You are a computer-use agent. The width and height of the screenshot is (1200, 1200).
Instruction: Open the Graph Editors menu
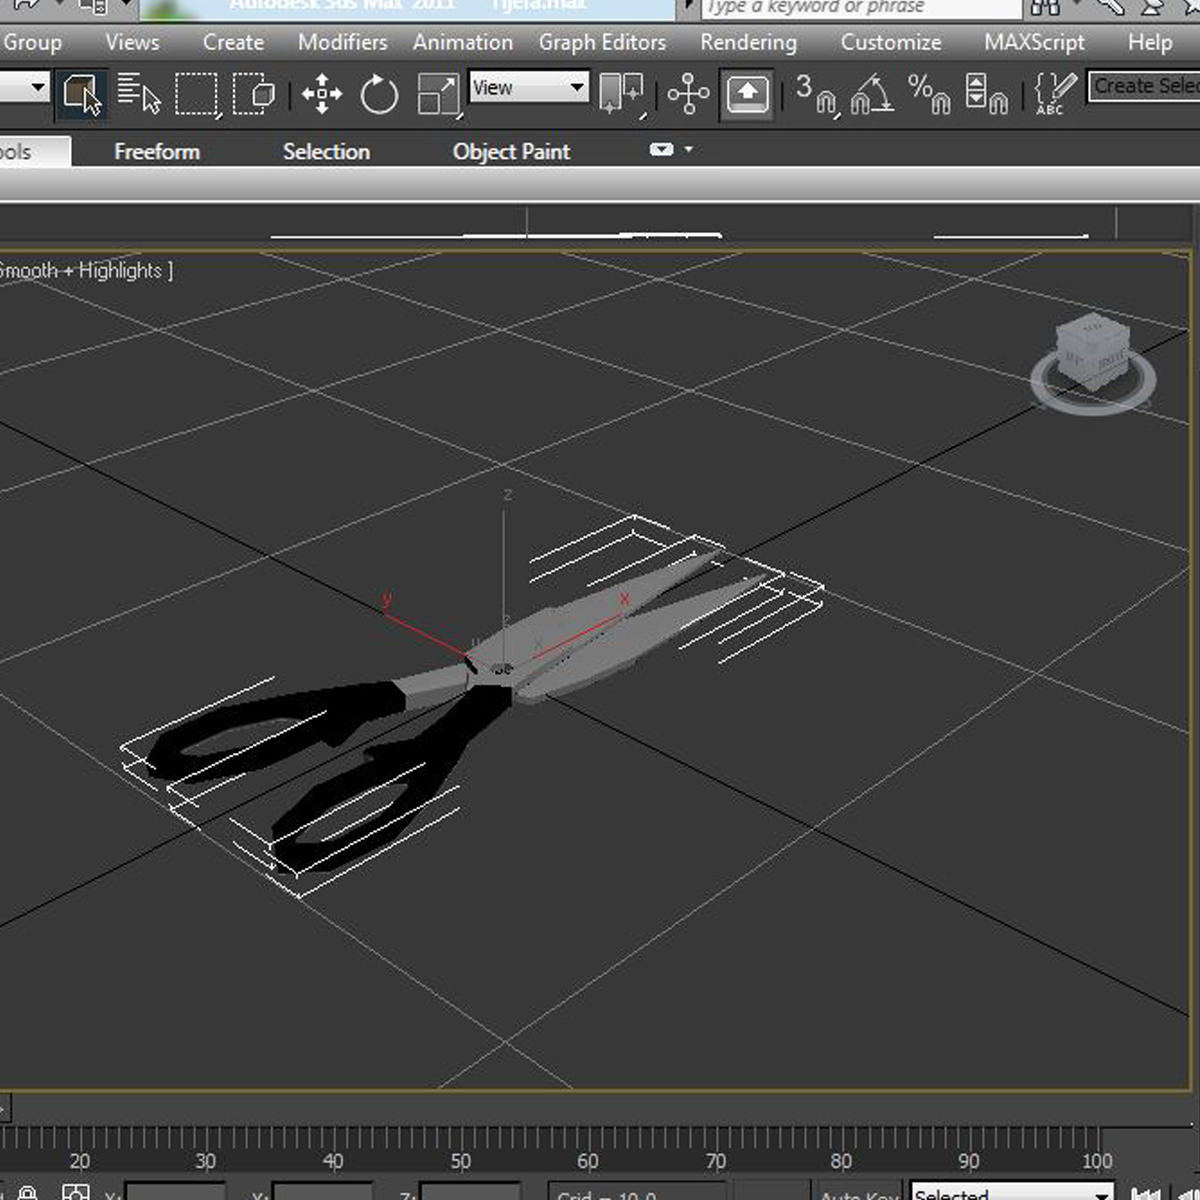pyautogui.click(x=602, y=42)
